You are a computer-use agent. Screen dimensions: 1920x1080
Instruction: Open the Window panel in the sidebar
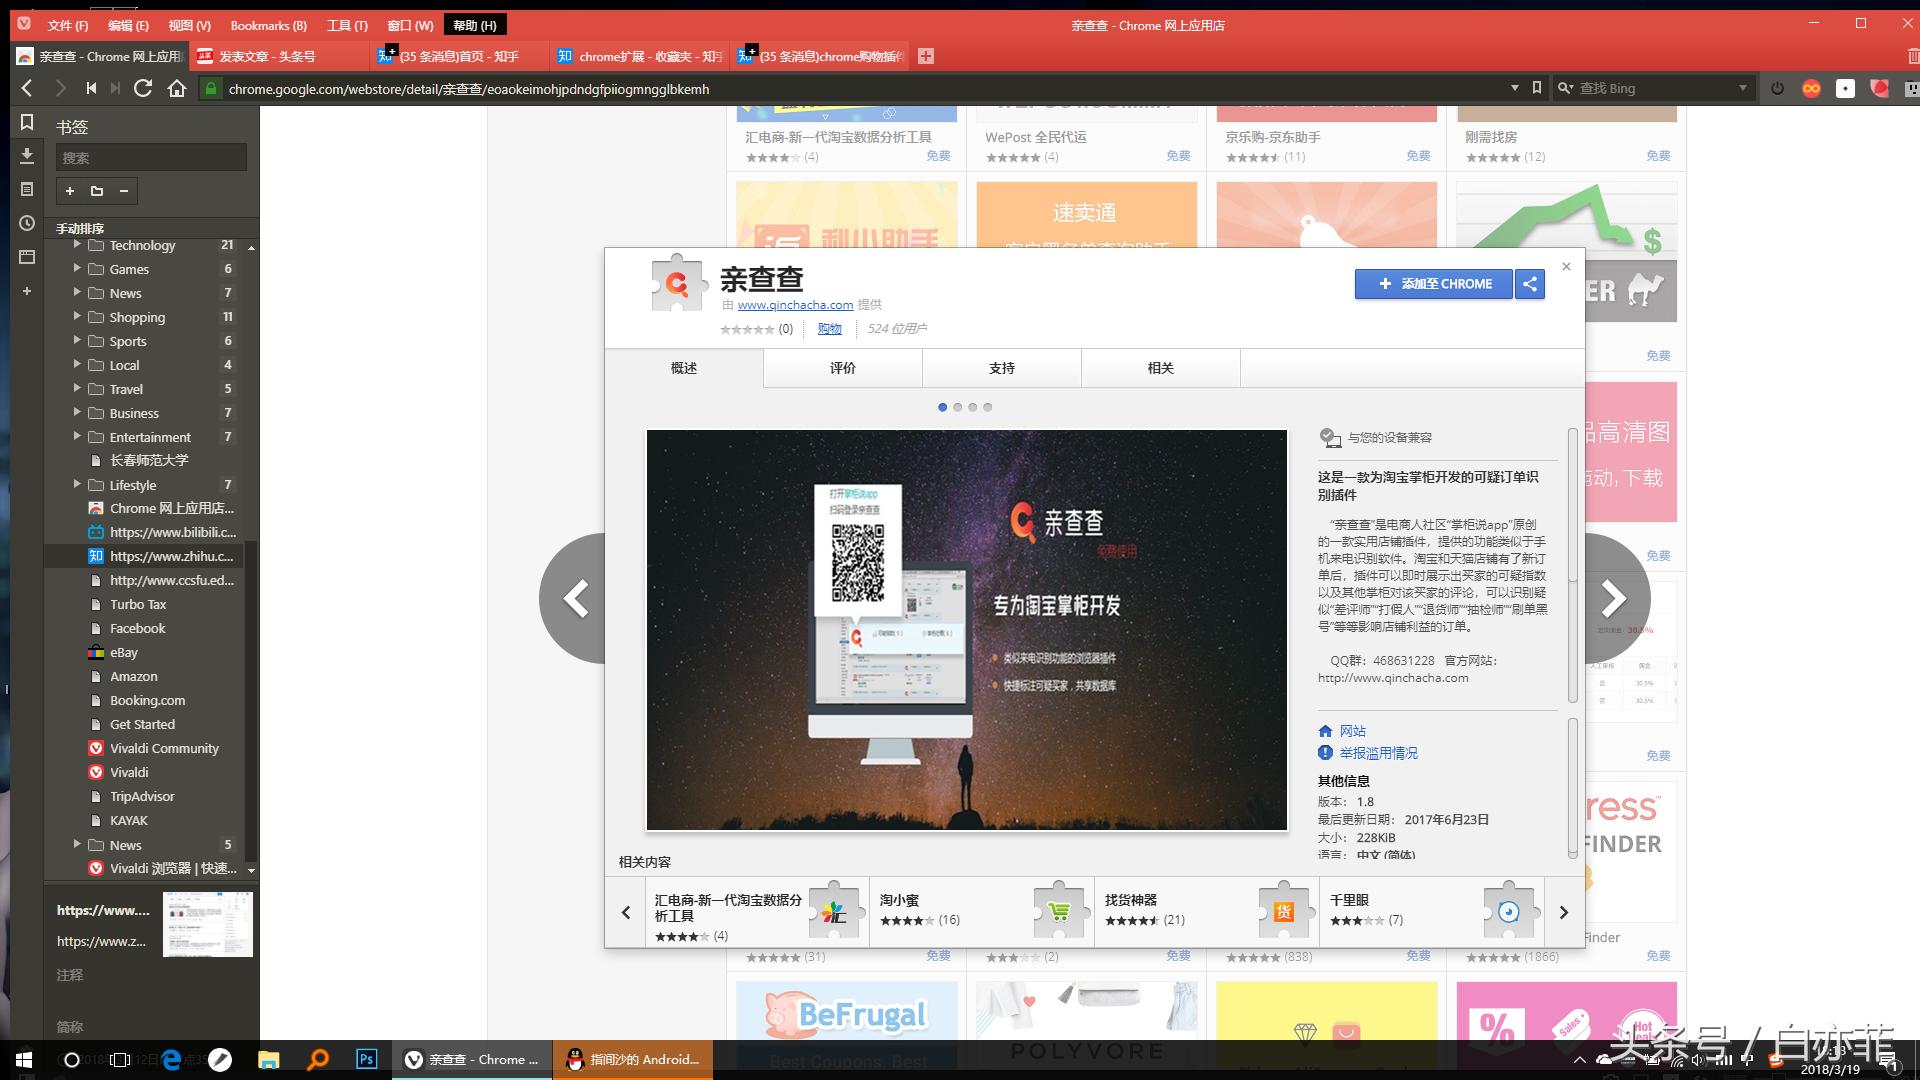click(26, 255)
